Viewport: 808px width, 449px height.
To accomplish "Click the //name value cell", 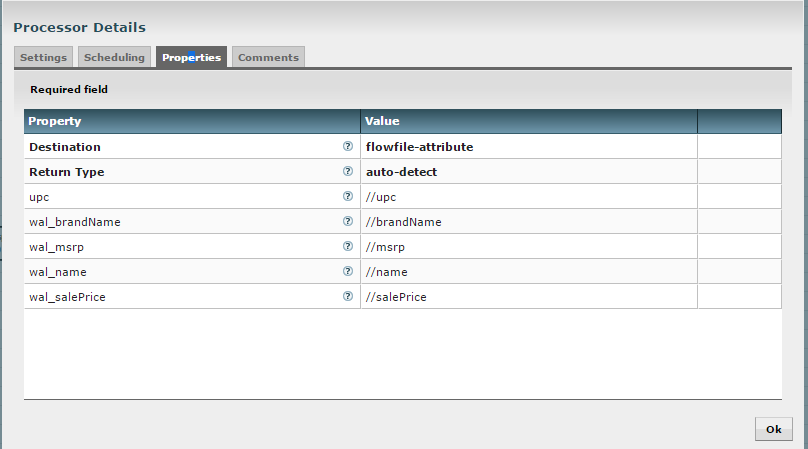I will [x=528, y=272].
